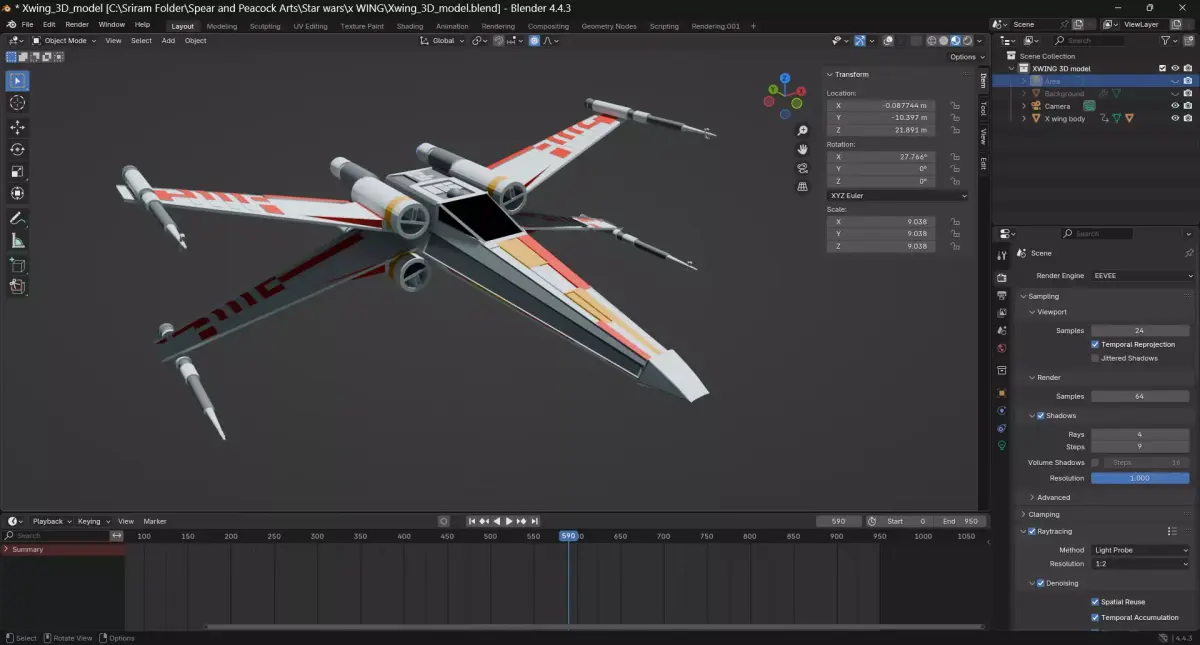This screenshot has height=645, width=1200.
Task: Open the Render properties tab icon
Action: click(1001, 277)
